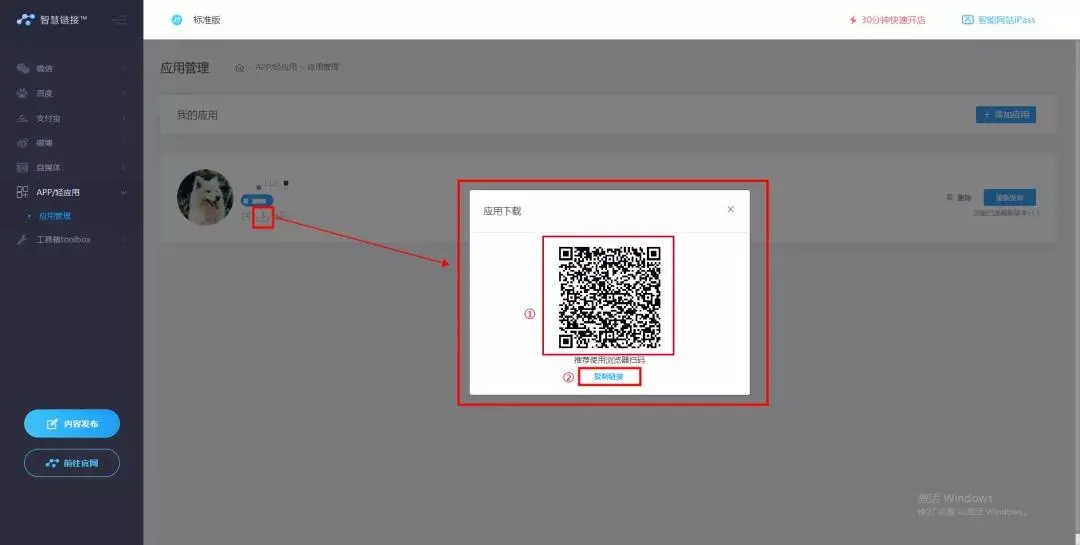Click the download icon under the app name
Viewport: 1080px width, 545px height.
pyautogui.click(x=263, y=216)
